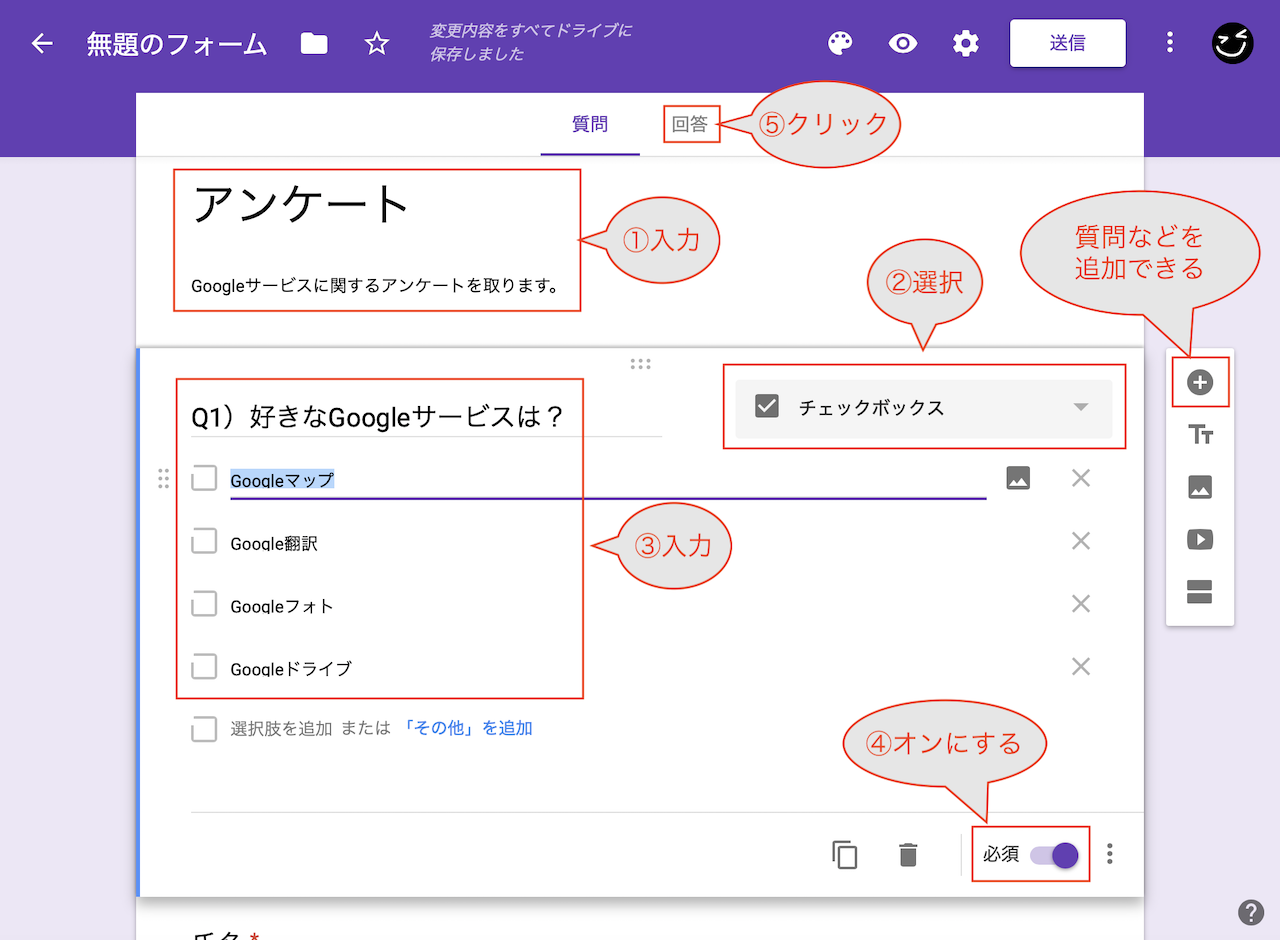The image size is (1280, 940).
Task: Switch to the 質問 tab
Action: 590,125
